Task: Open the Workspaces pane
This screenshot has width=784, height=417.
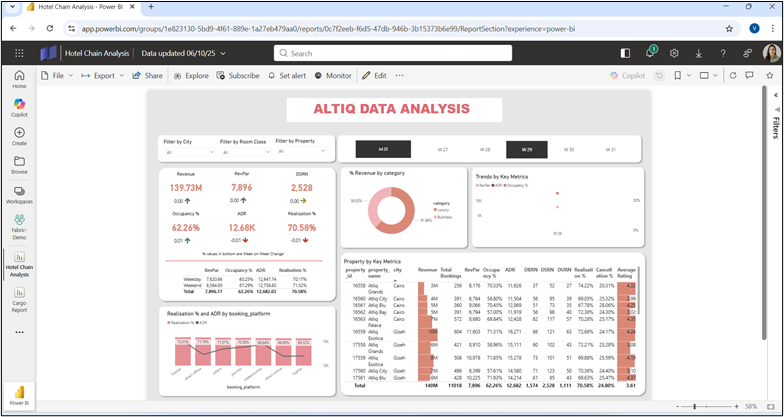Action: click(19, 194)
